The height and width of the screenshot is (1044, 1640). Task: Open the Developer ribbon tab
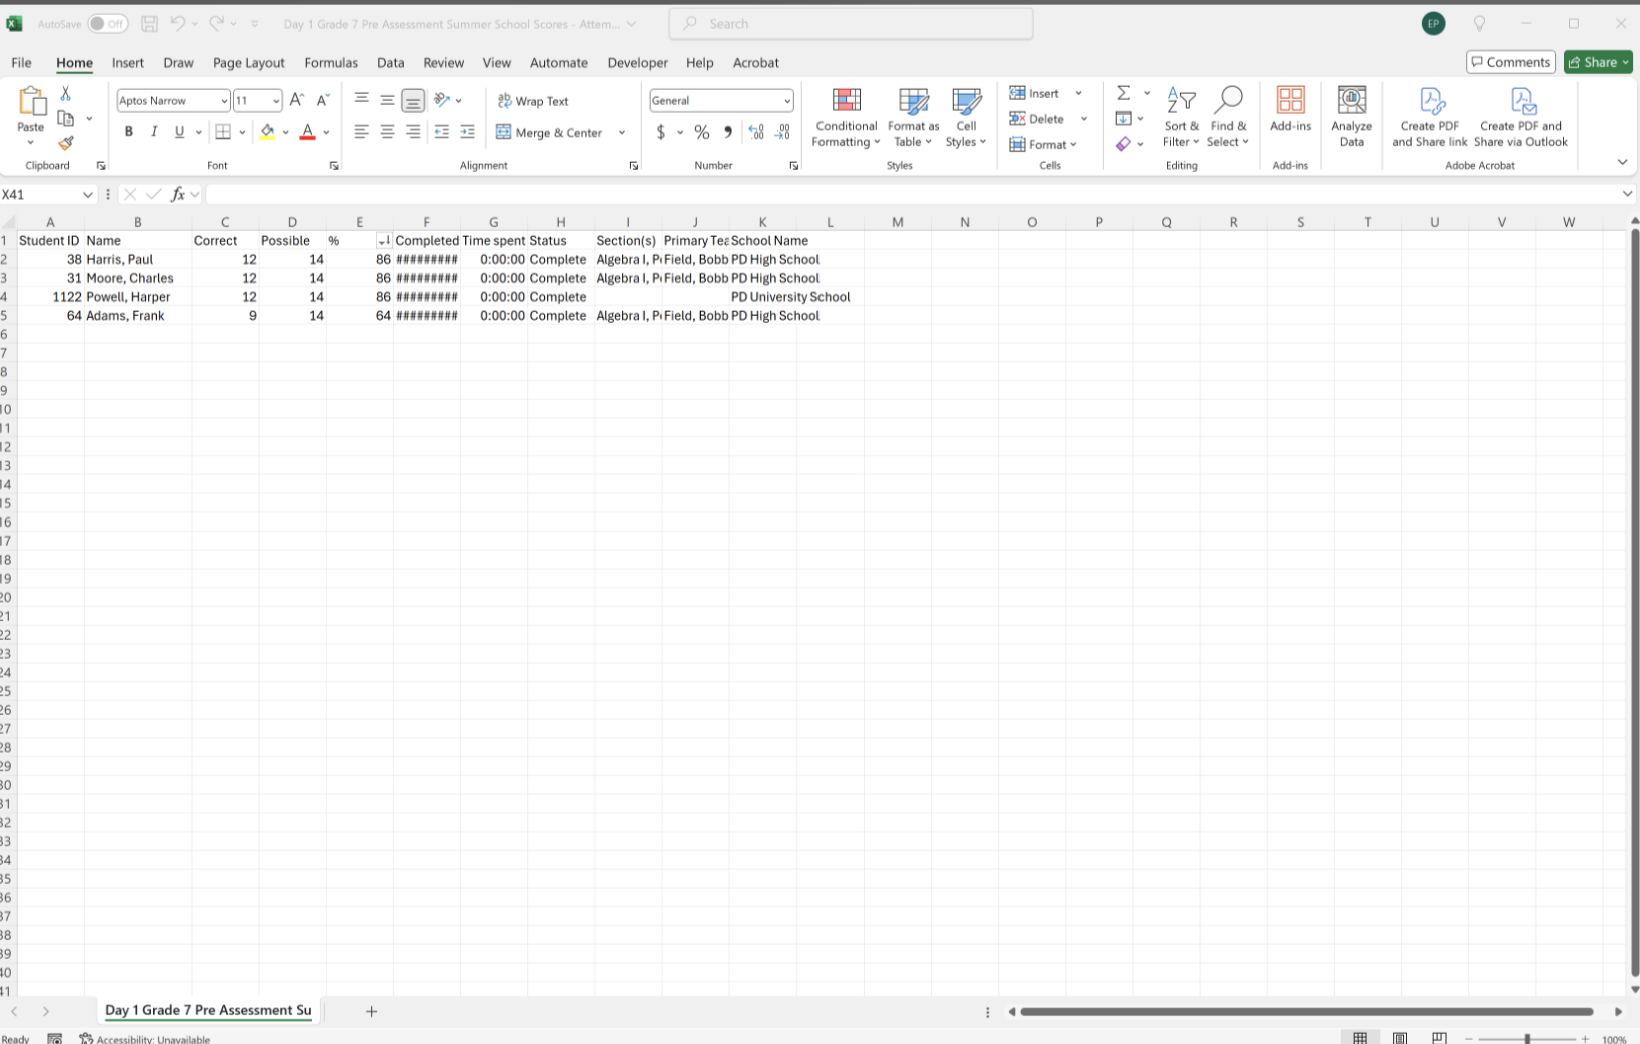[637, 62]
